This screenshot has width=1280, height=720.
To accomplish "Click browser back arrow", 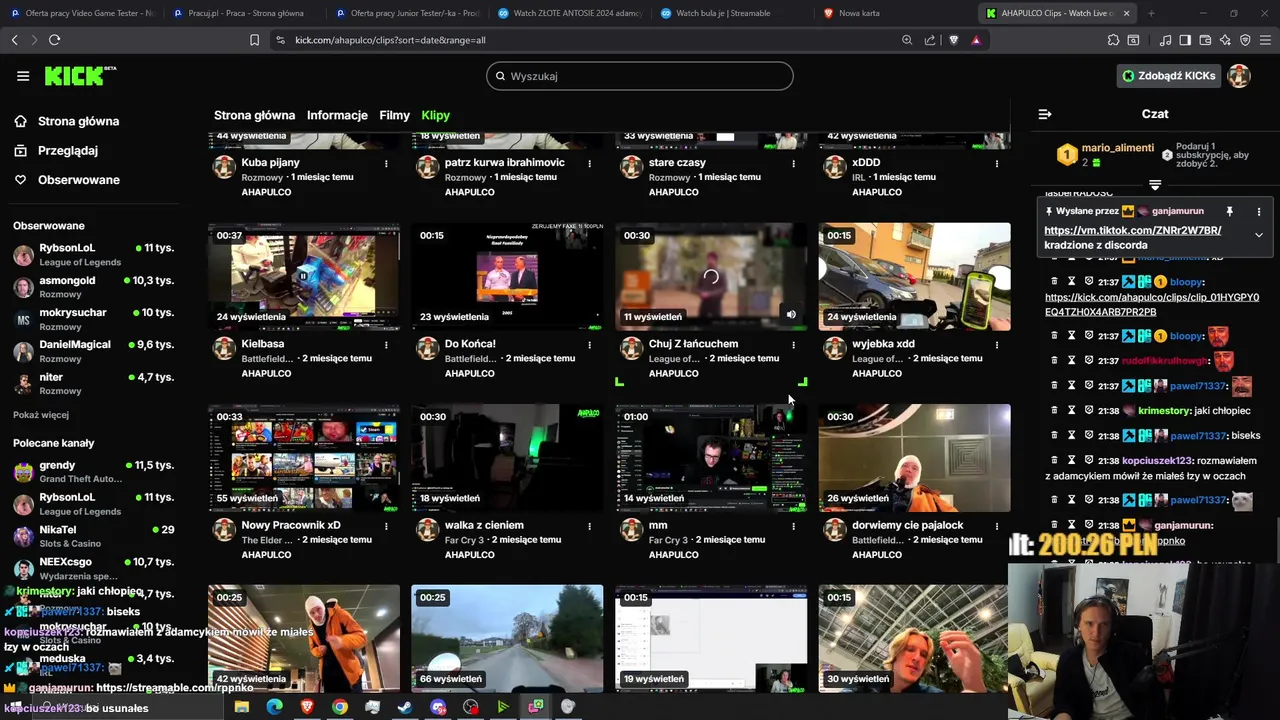I will click(x=14, y=40).
